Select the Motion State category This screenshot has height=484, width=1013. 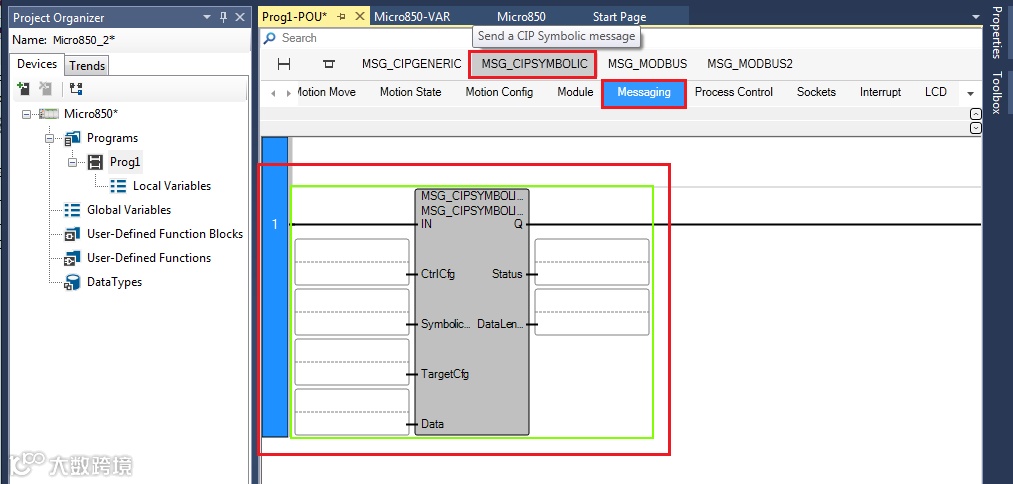[x=410, y=92]
